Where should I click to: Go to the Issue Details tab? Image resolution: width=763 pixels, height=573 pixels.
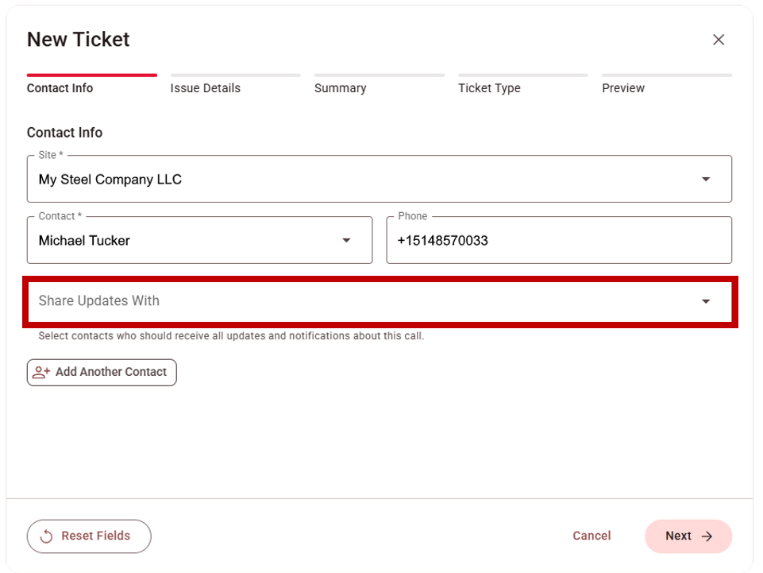pos(205,88)
